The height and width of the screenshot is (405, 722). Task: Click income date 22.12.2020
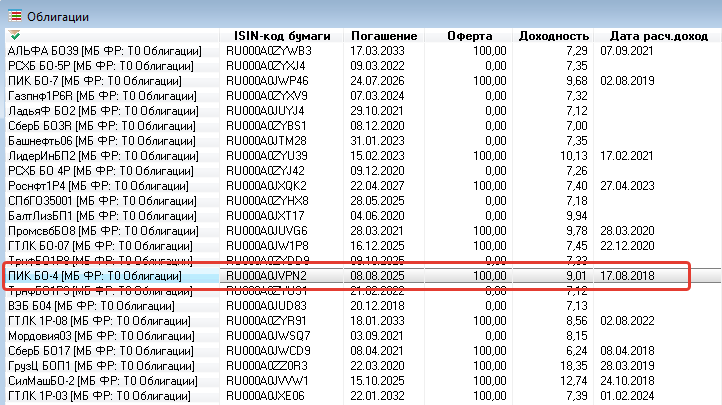click(627, 245)
